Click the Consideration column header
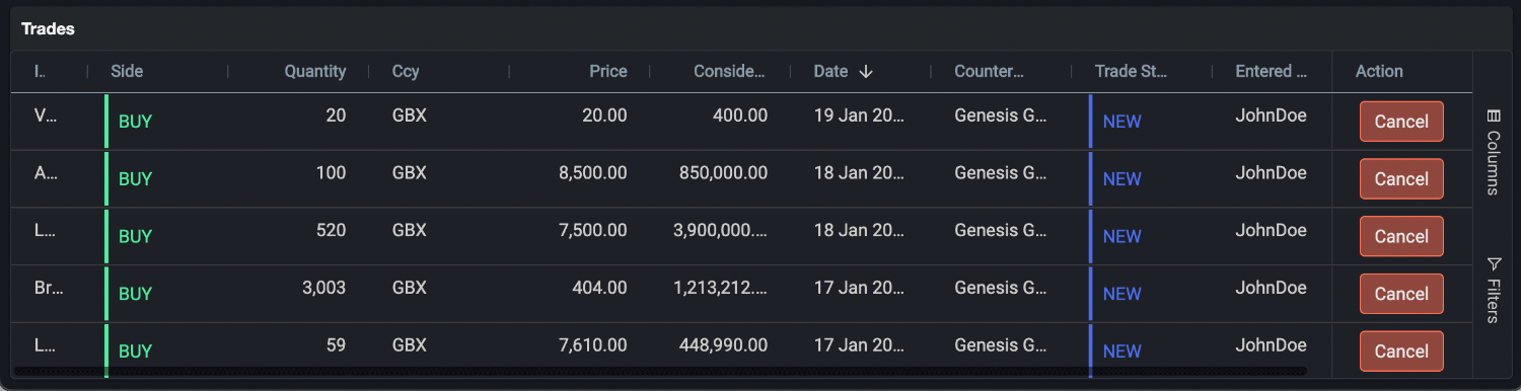1521x391 pixels. (729, 71)
